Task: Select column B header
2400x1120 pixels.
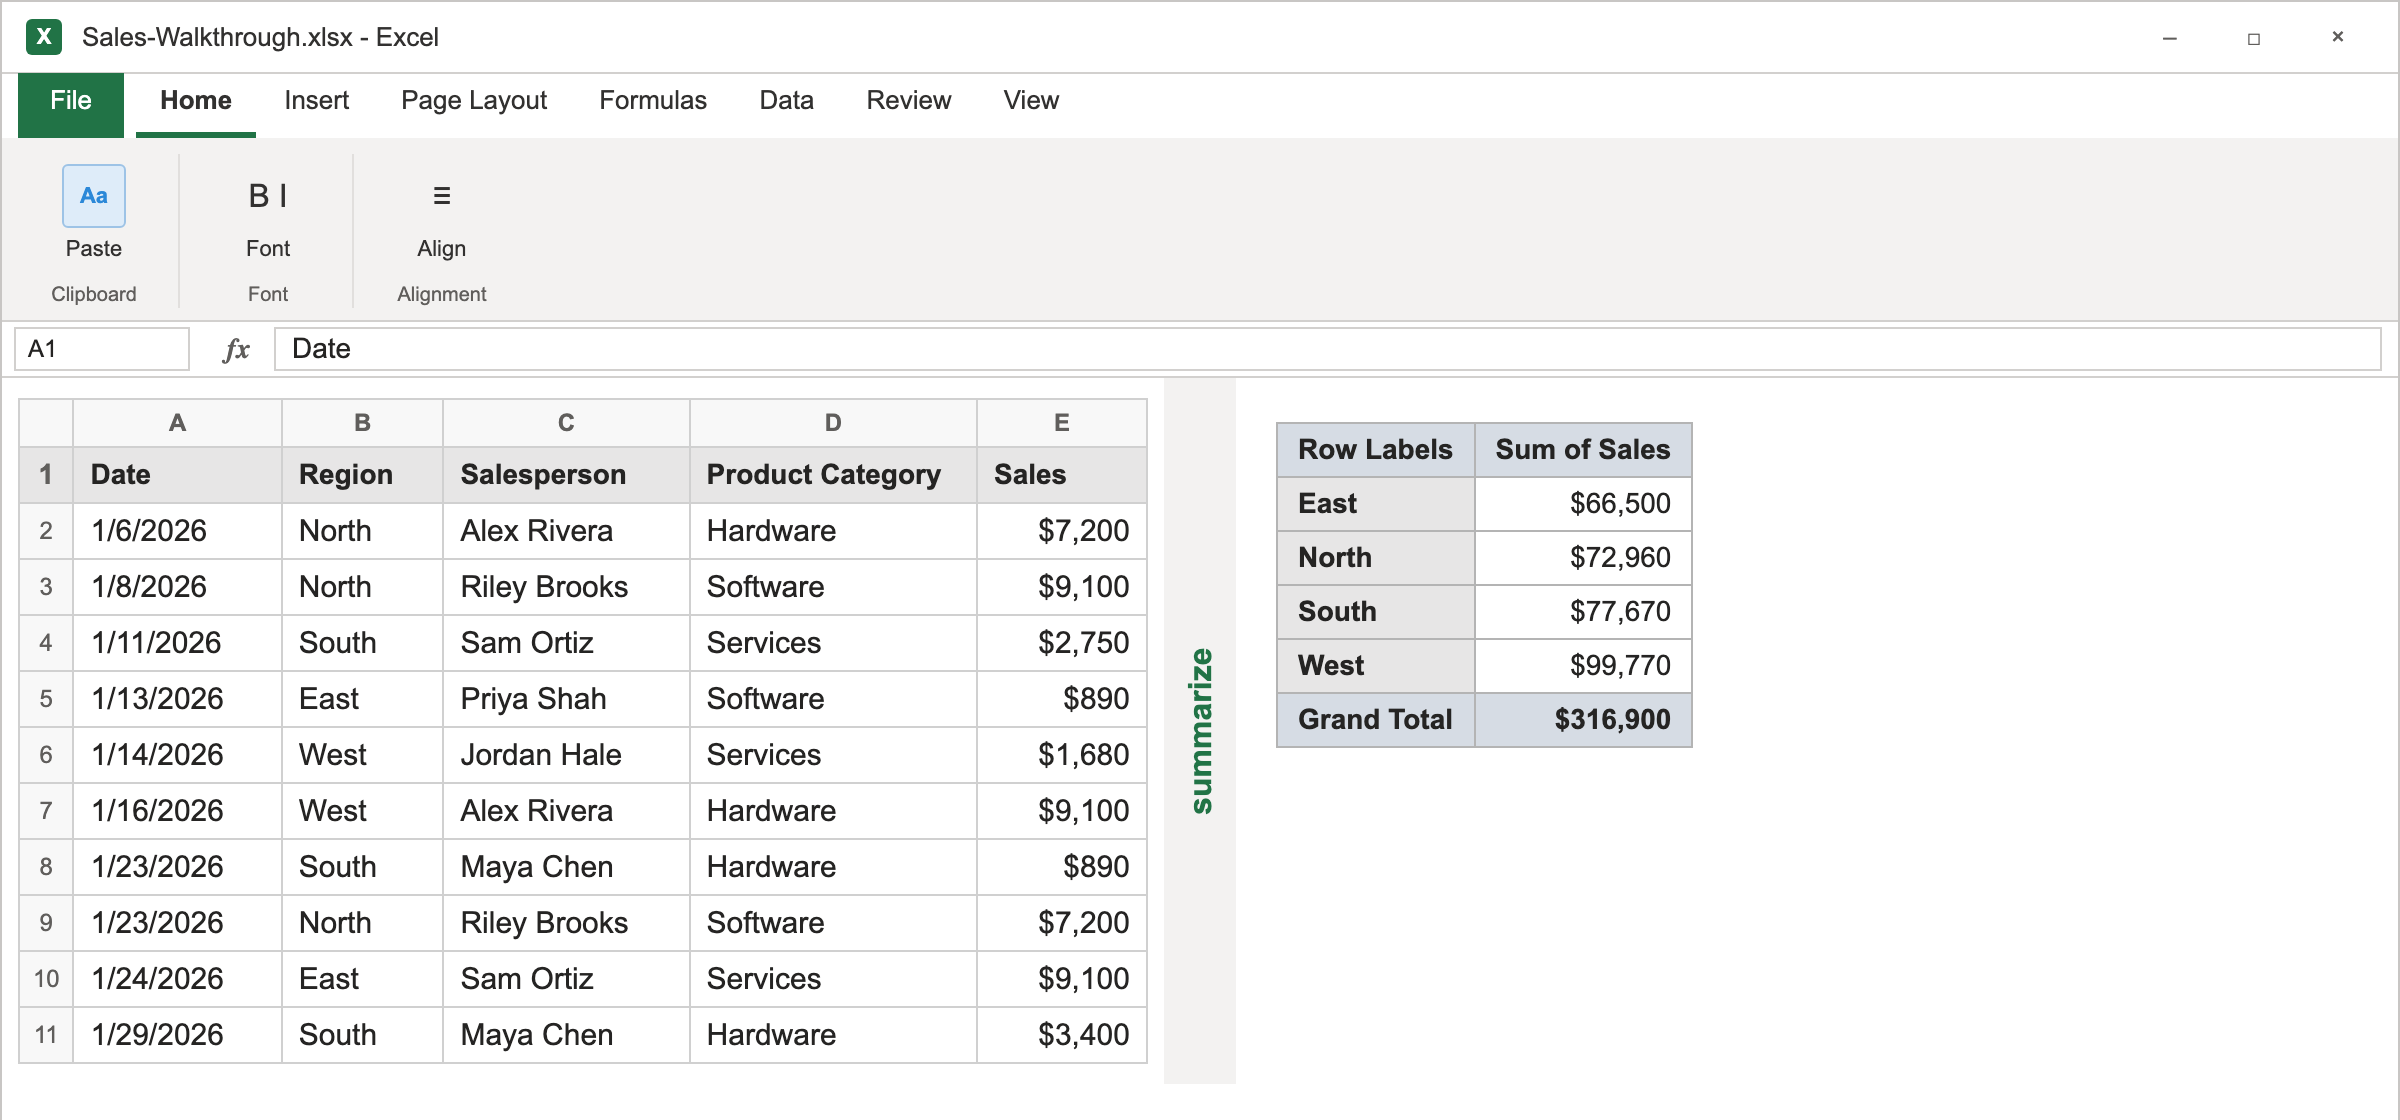Action: click(x=362, y=423)
